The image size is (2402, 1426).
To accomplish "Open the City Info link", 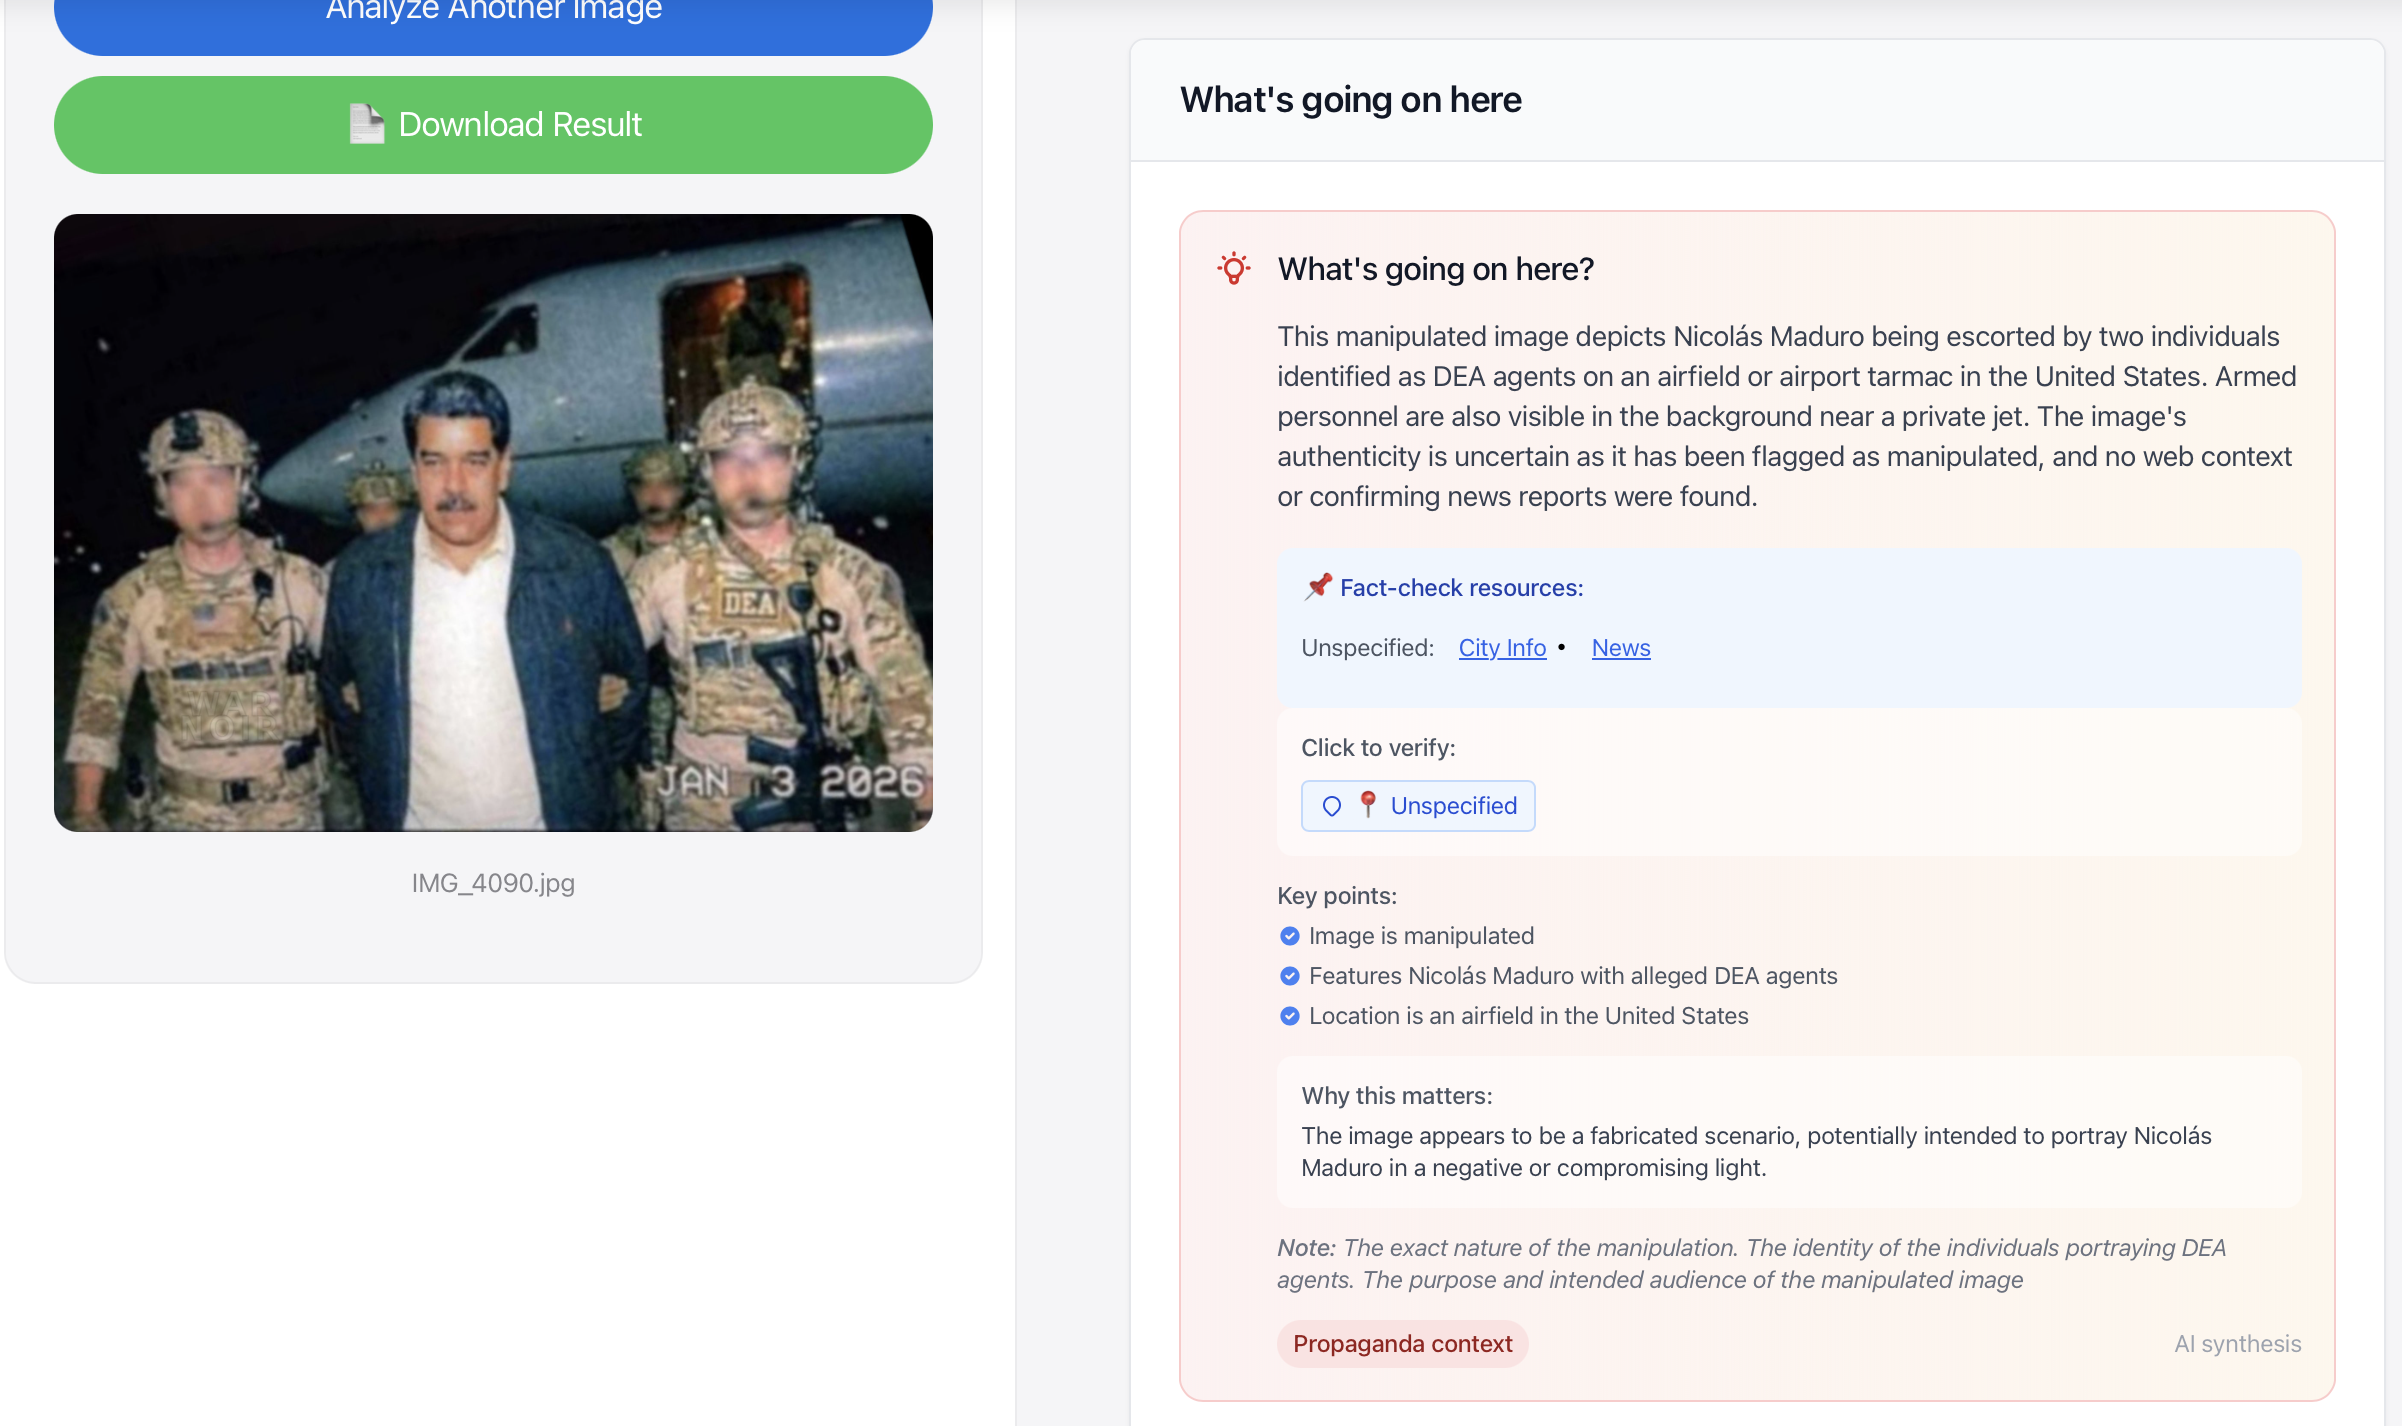I will pos(1502,648).
